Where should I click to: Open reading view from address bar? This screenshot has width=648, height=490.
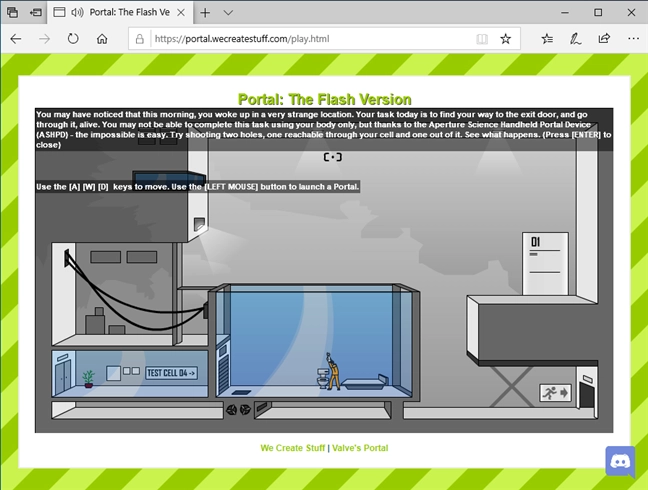pyautogui.click(x=481, y=39)
